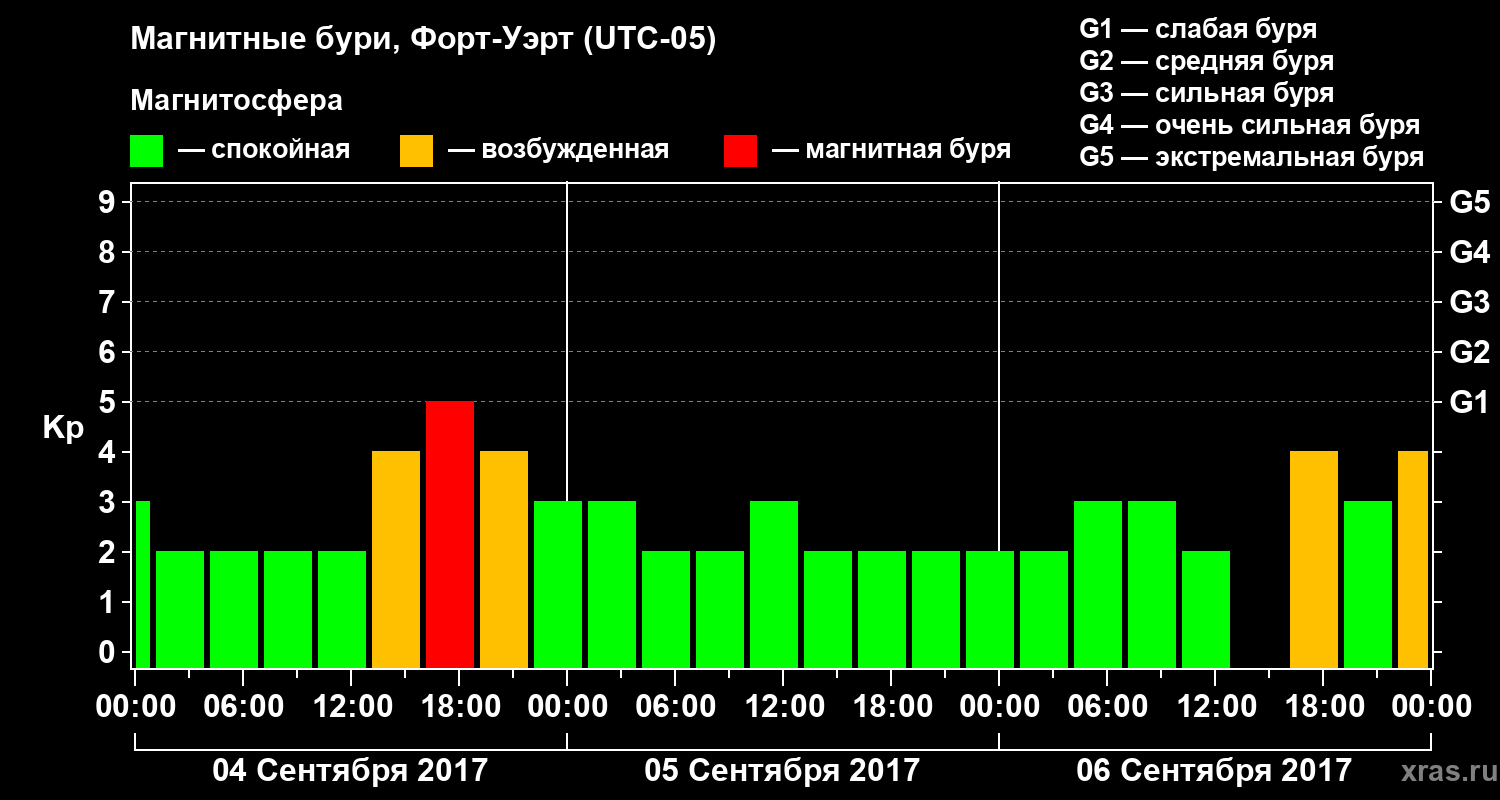Click the chart title 'Магнитные бури, Форт-Уэрт (UTC-05)'

(x=424, y=41)
